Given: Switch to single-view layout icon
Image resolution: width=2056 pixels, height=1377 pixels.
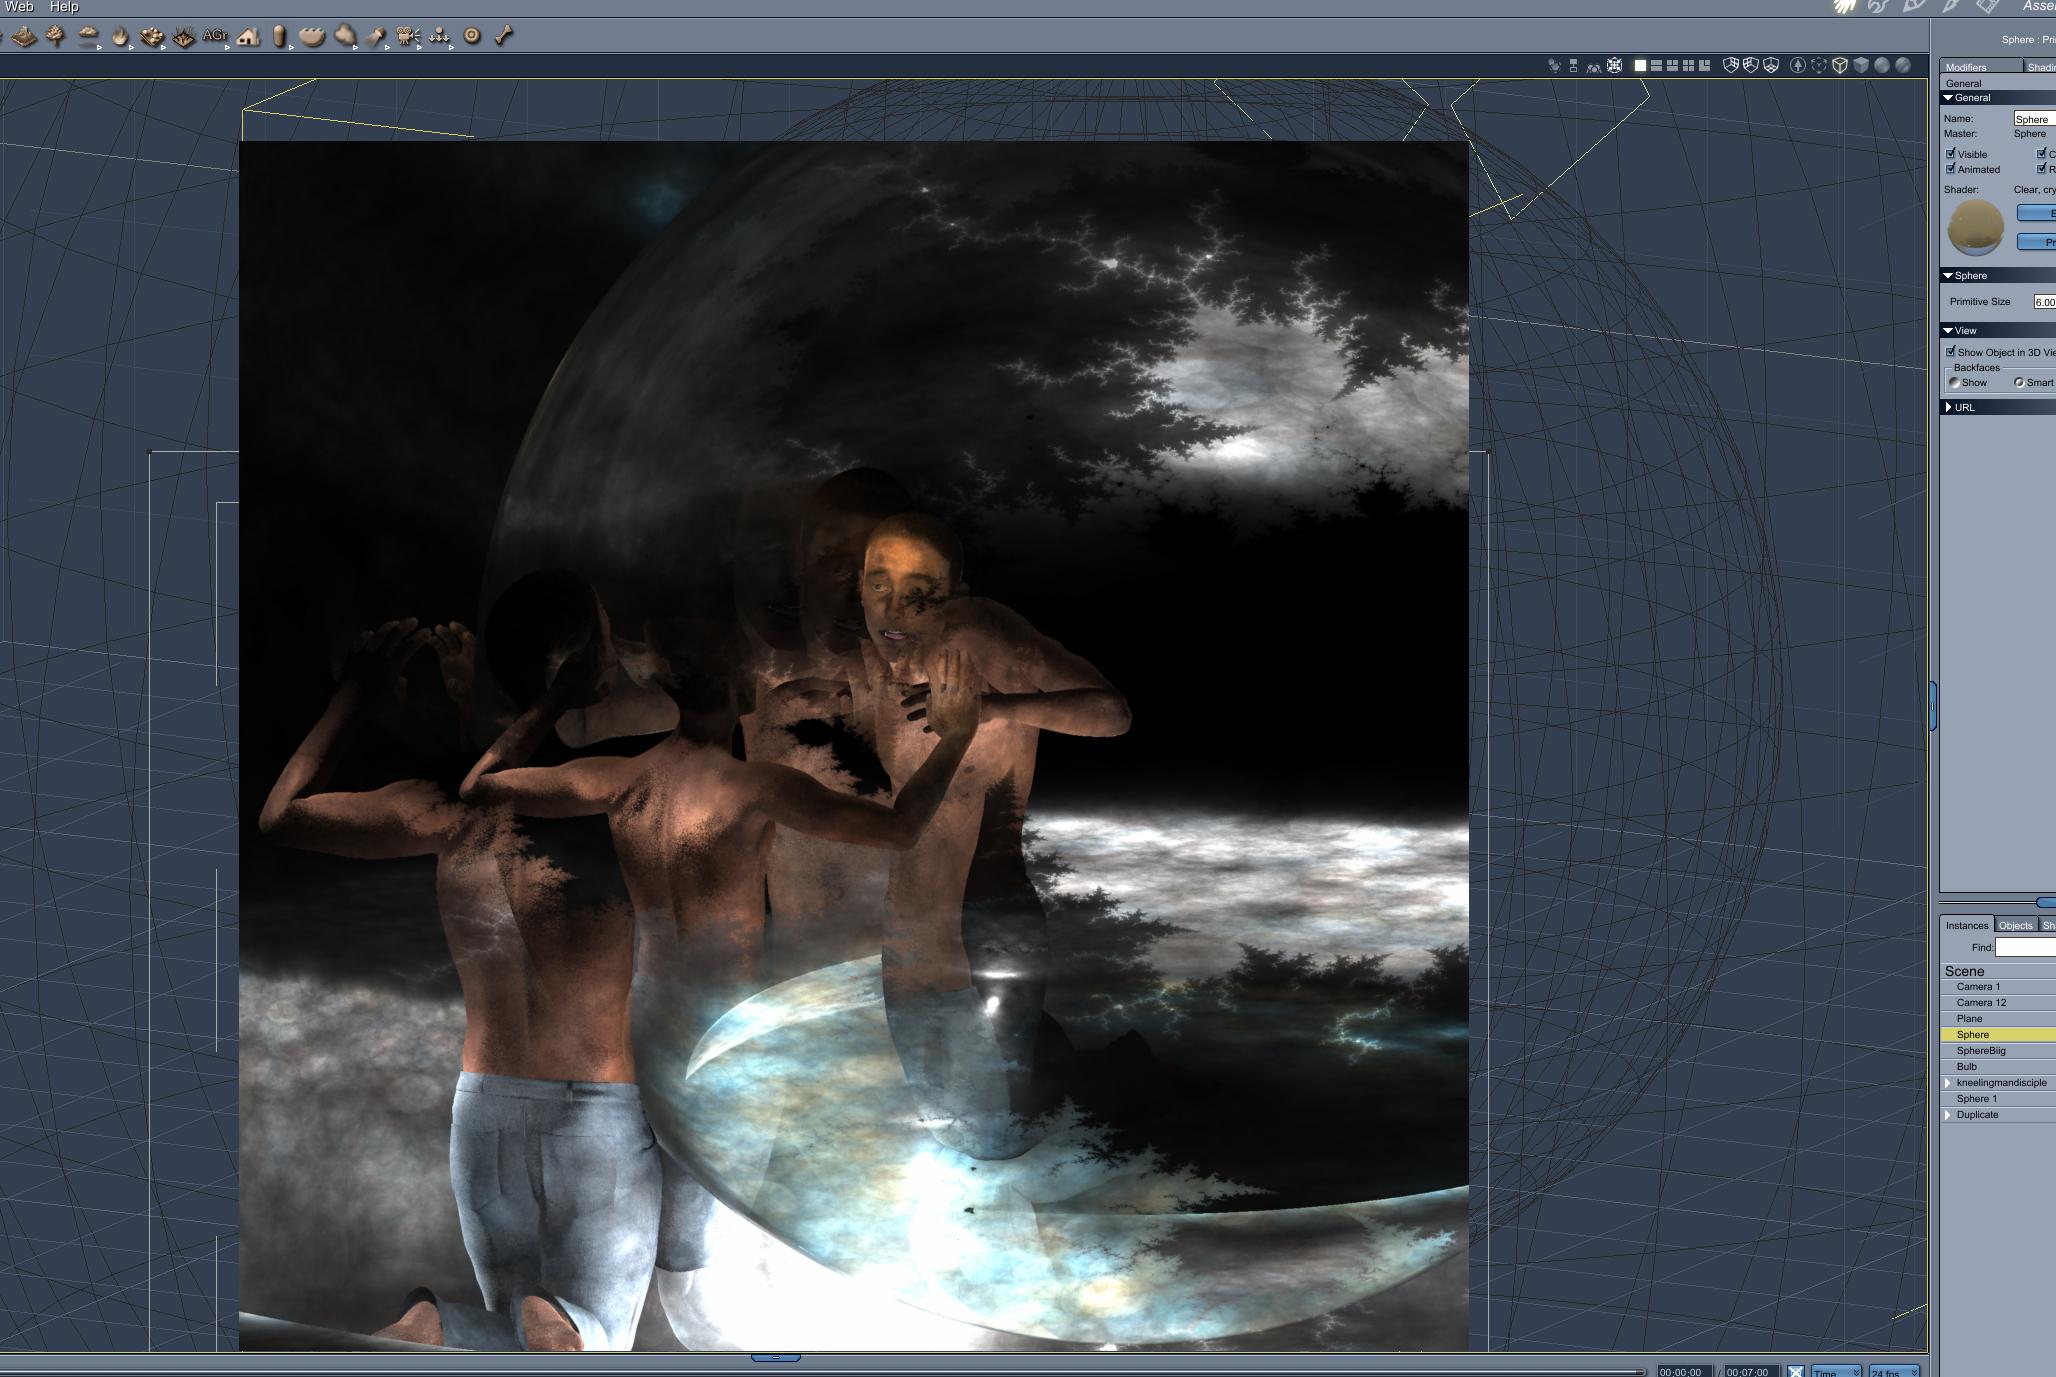Looking at the screenshot, I should (x=1640, y=66).
